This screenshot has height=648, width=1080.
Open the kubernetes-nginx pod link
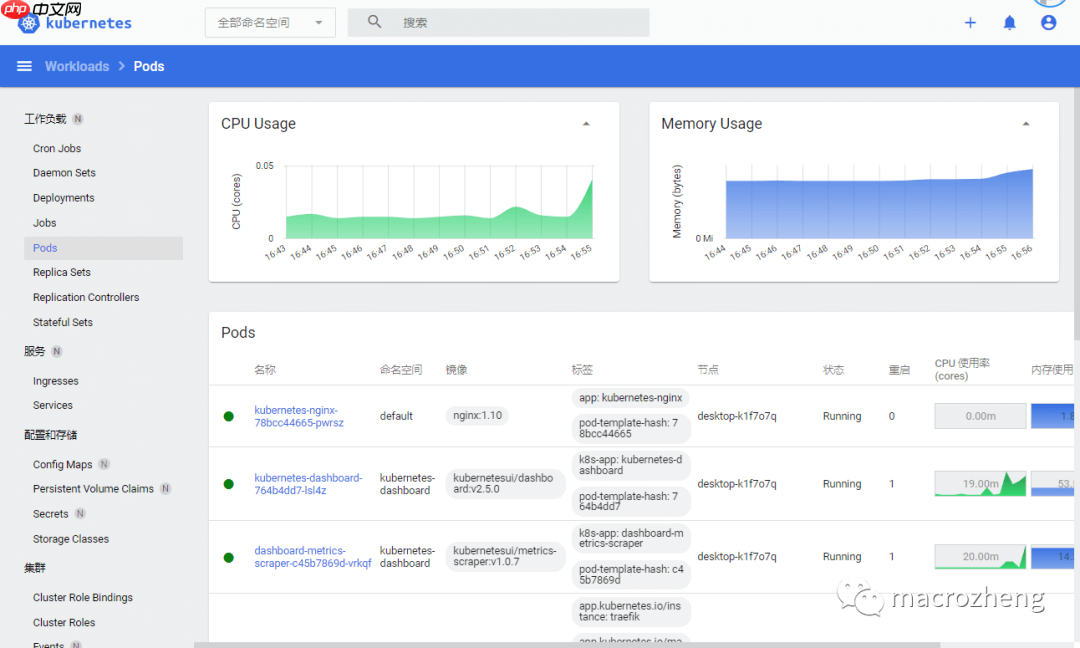[x=298, y=416]
